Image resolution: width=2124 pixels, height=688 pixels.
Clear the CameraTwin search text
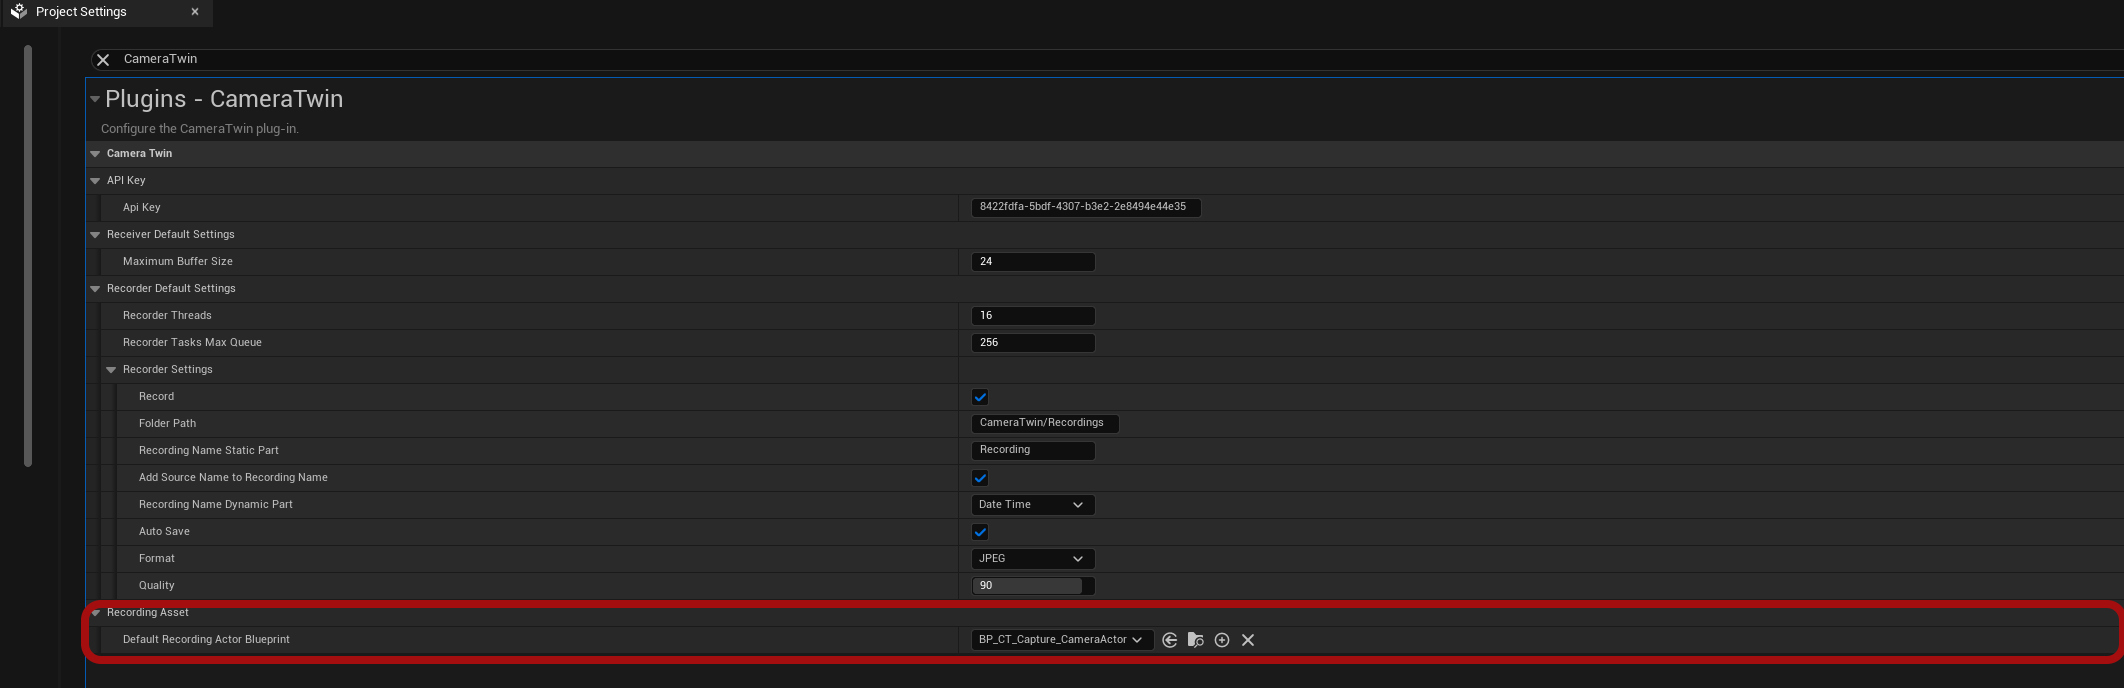click(x=103, y=60)
